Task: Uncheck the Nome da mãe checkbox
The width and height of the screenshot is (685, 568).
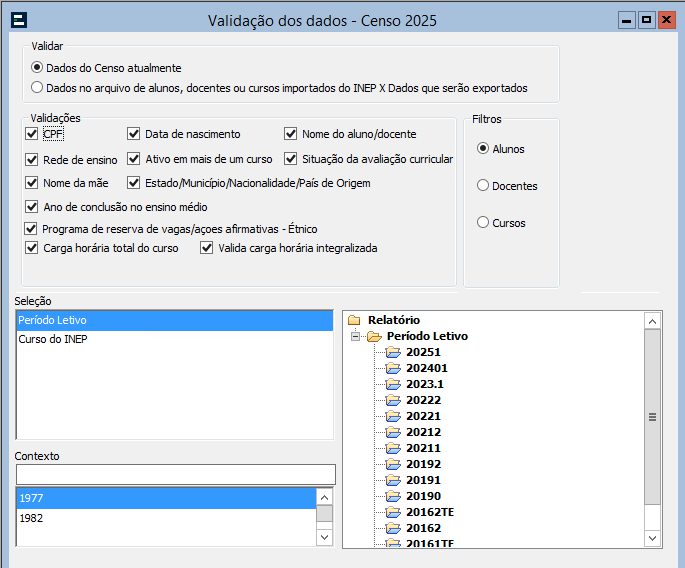Action: [31, 183]
